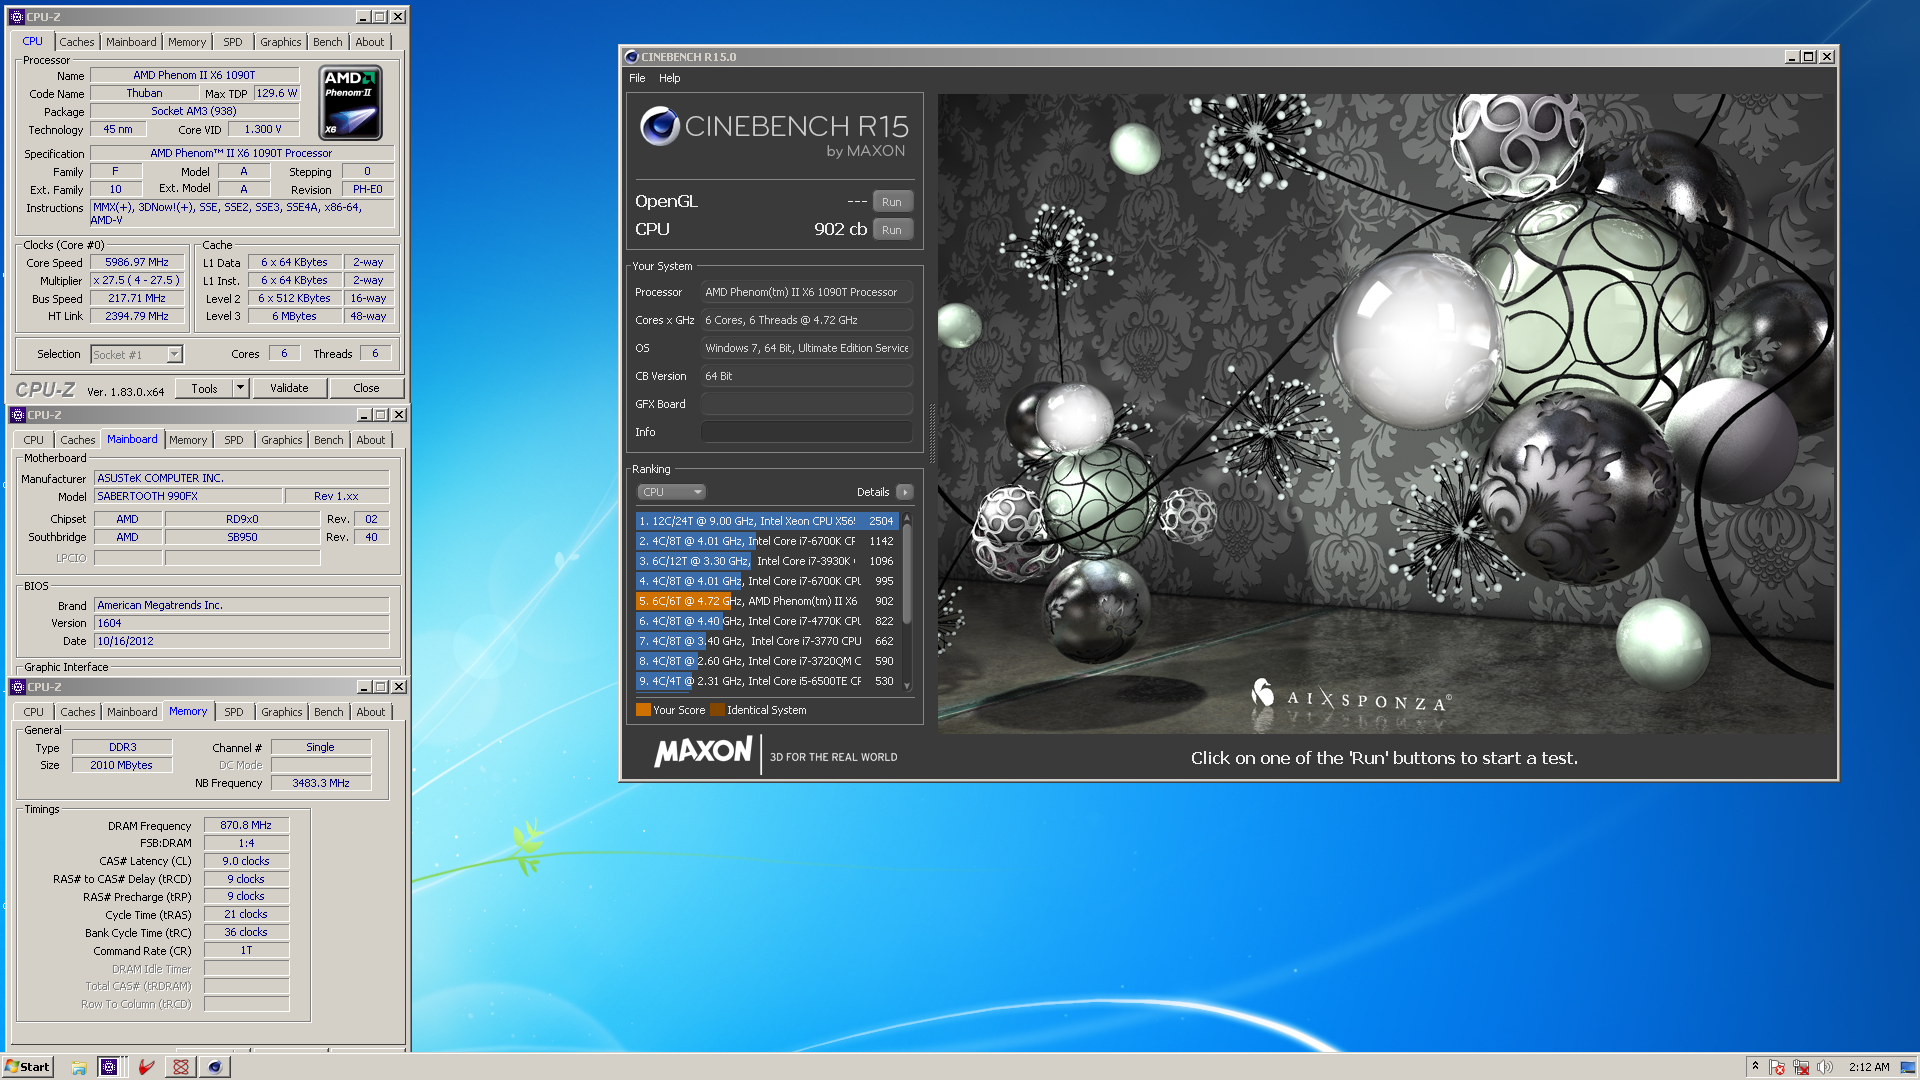Open the Action Center flag tray icon
The width and height of the screenshot is (1920, 1080).
click(1777, 1067)
